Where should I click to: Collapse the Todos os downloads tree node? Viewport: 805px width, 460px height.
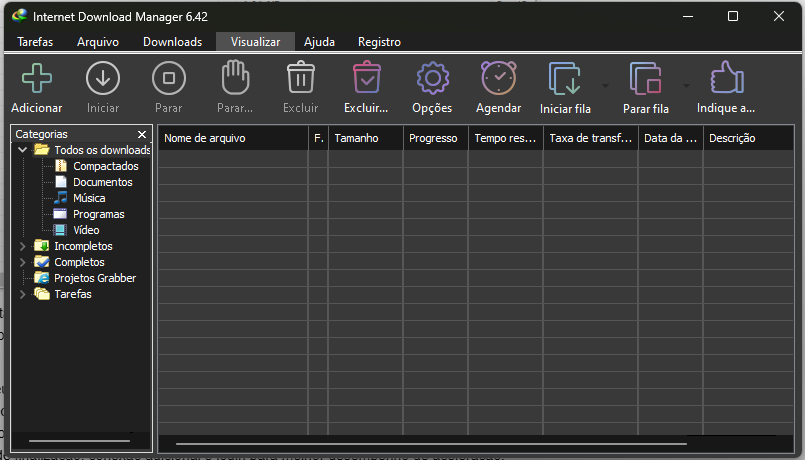pyautogui.click(x=23, y=150)
